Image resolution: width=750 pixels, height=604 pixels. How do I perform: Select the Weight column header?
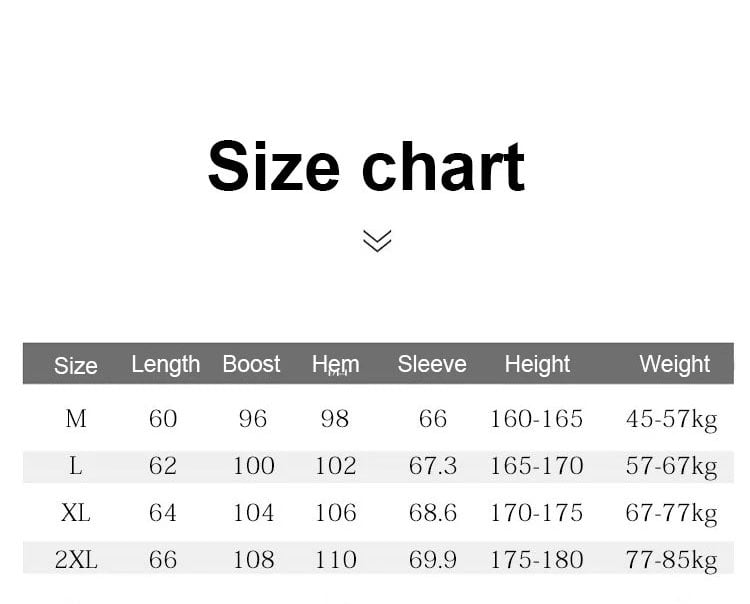tap(674, 364)
